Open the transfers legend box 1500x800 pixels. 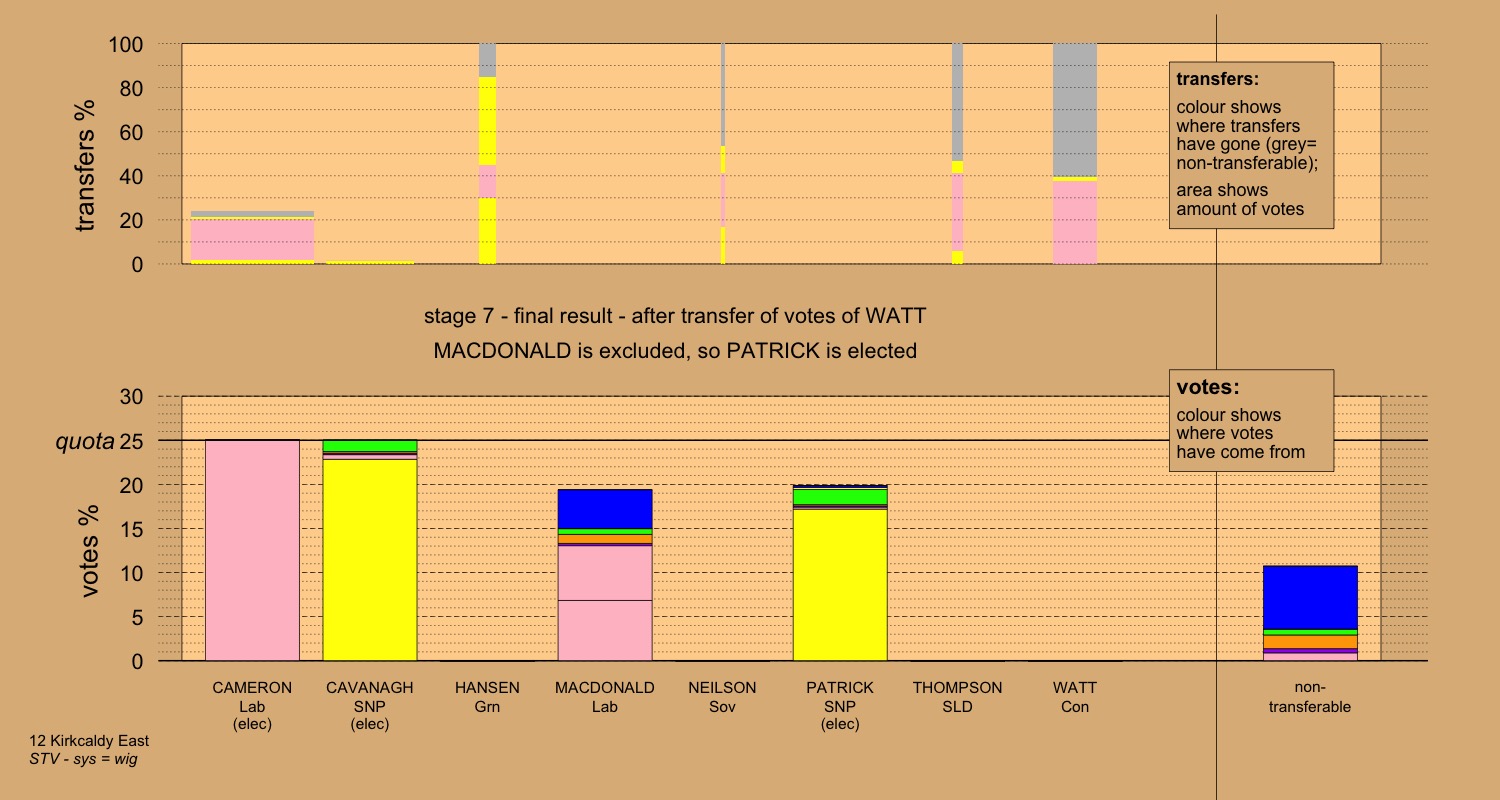click(1251, 145)
